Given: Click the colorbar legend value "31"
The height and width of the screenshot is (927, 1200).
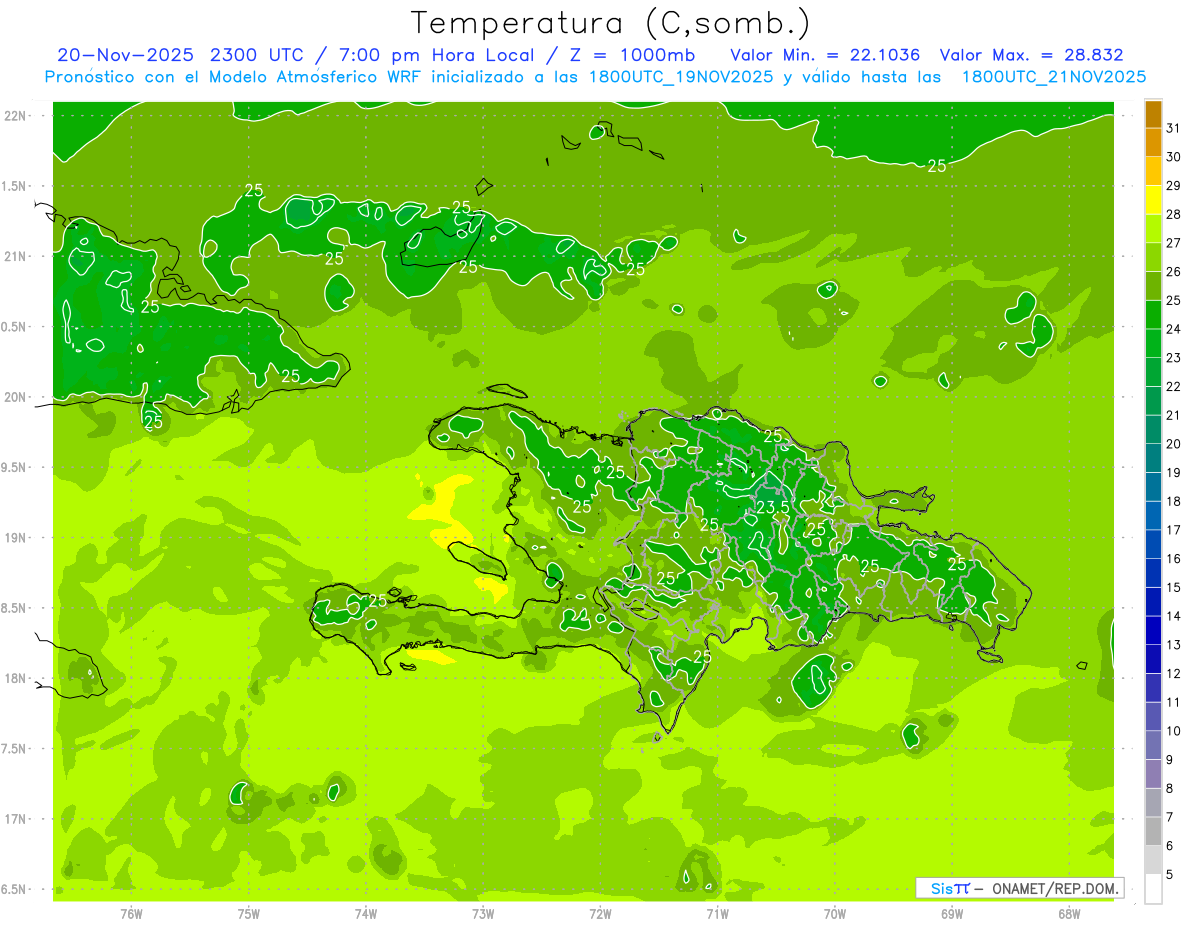Looking at the screenshot, I should [1174, 128].
